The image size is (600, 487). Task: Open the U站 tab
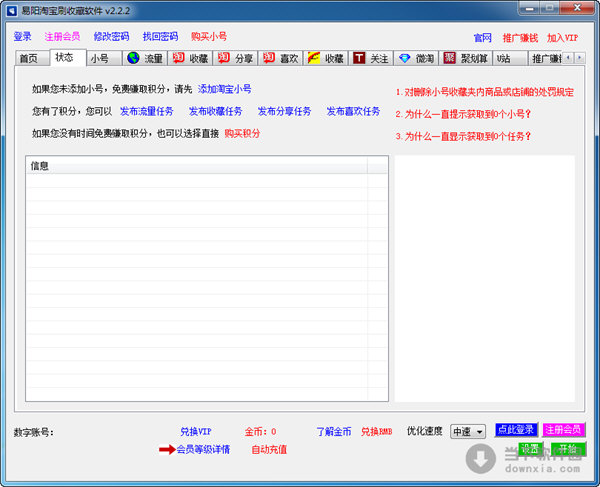click(510, 59)
